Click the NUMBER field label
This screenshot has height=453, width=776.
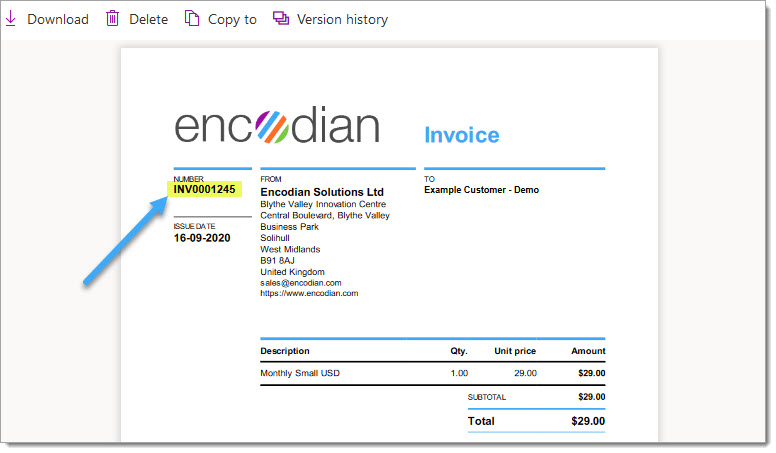[189, 179]
